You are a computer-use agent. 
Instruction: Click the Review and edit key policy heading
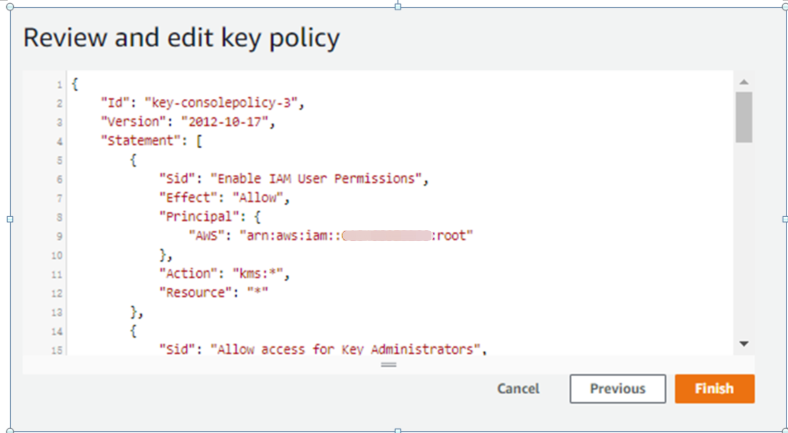click(181, 38)
